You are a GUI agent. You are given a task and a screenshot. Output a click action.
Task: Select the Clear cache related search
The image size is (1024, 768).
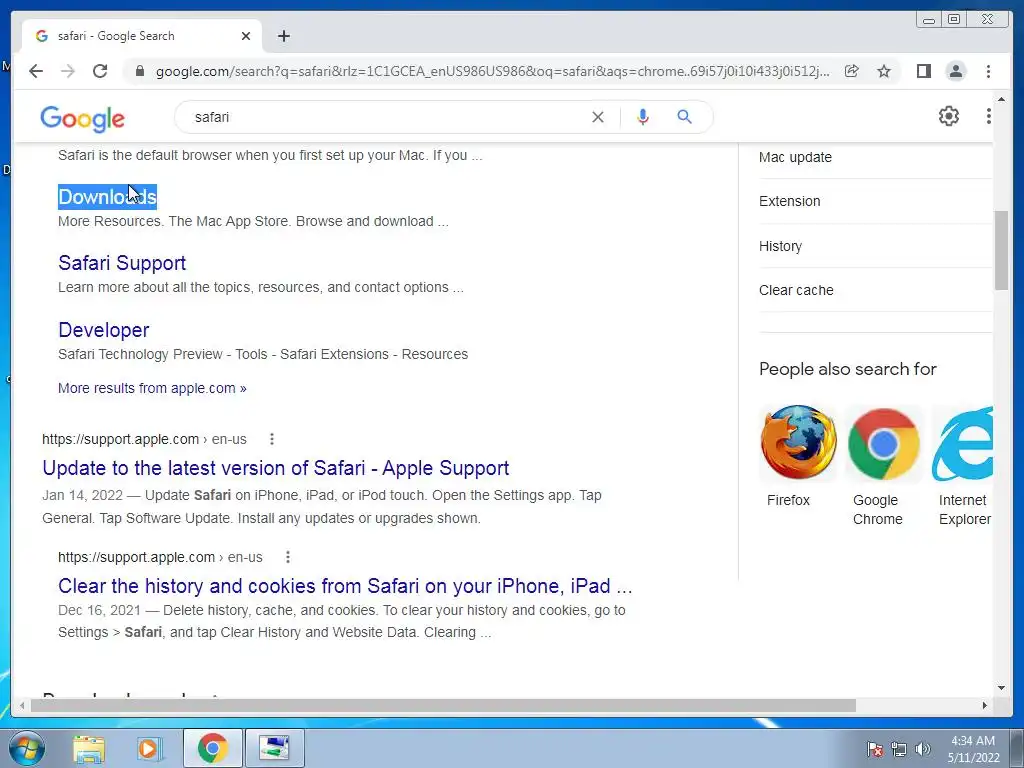[x=796, y=290]
